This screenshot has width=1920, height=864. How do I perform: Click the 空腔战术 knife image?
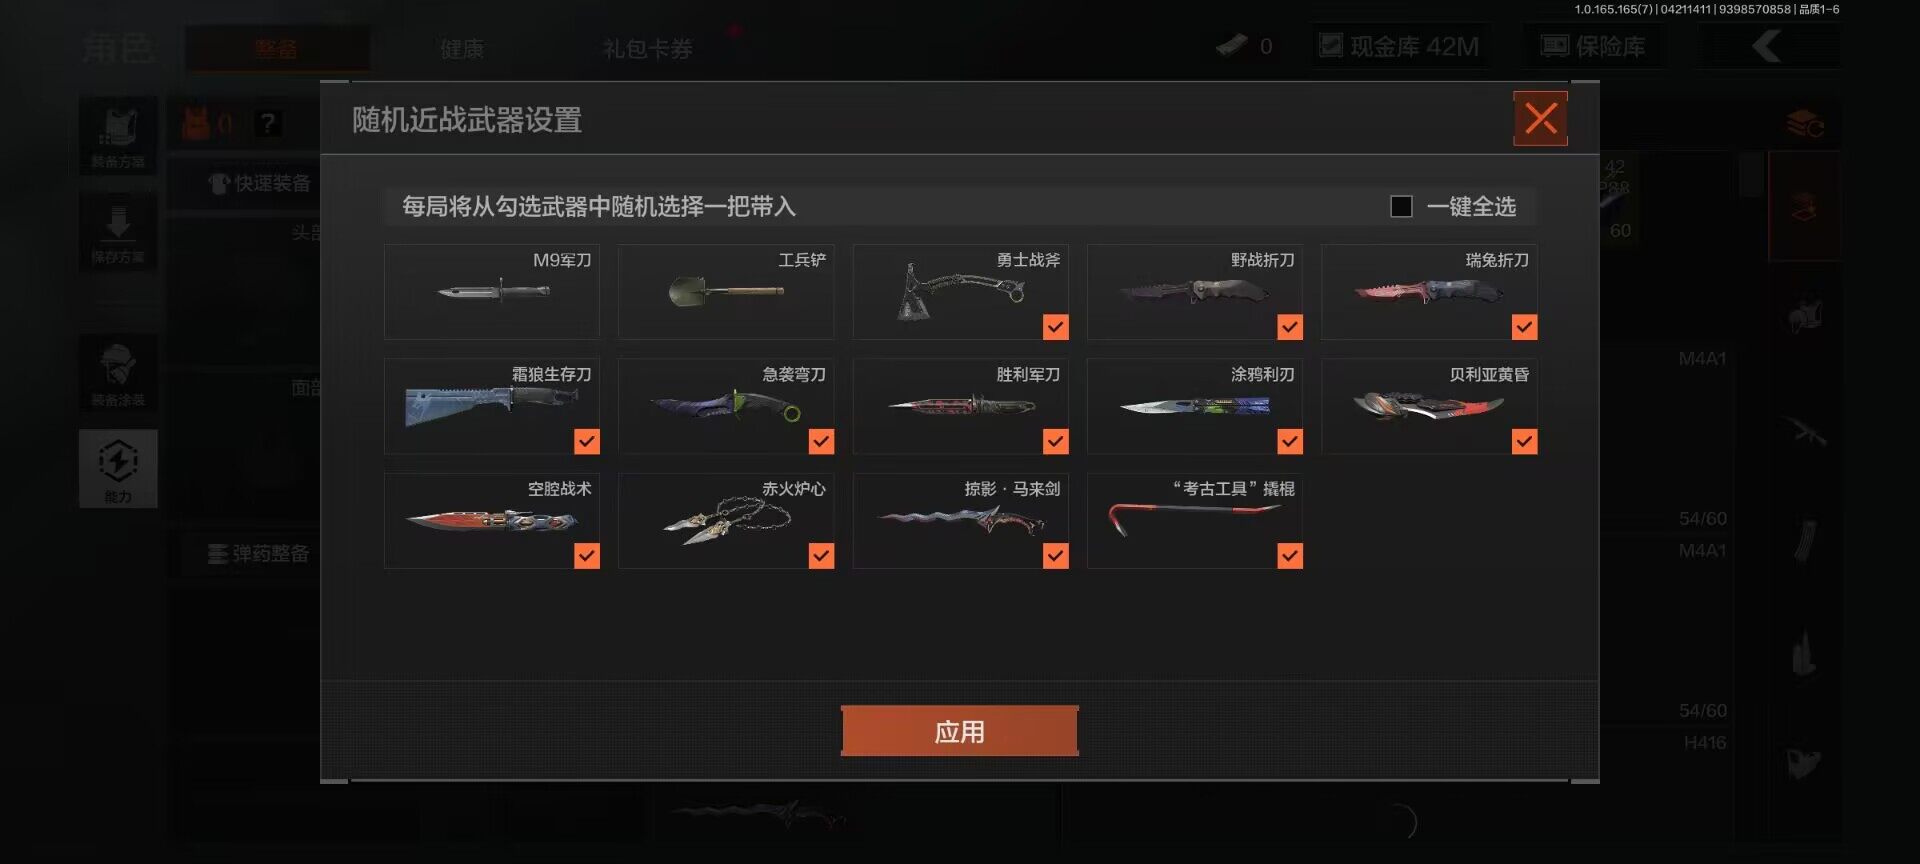point(492,520)
